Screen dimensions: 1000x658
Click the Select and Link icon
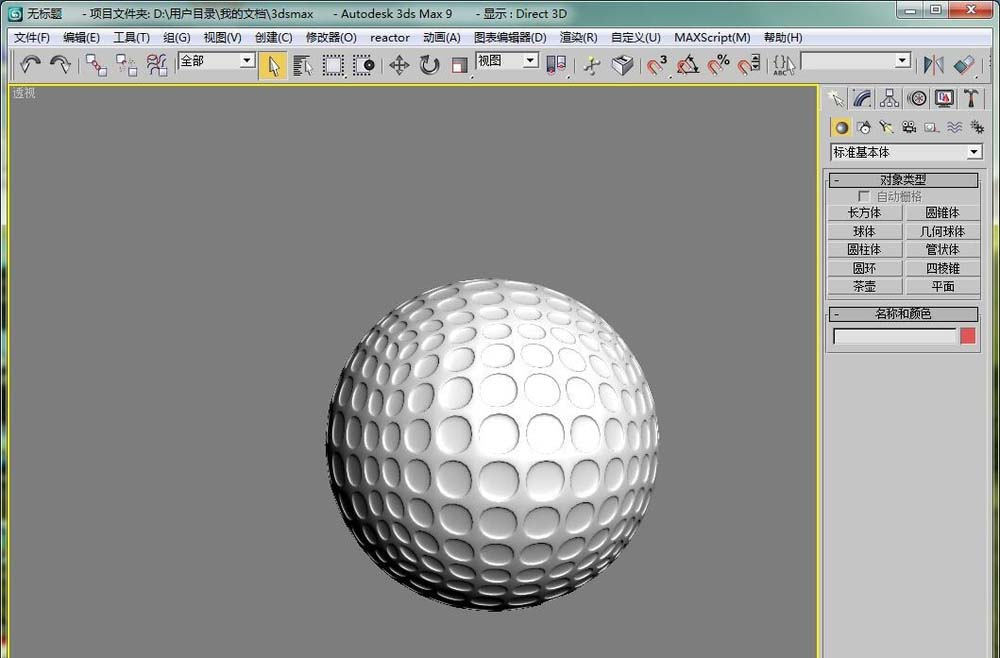[x=96, y=65]
